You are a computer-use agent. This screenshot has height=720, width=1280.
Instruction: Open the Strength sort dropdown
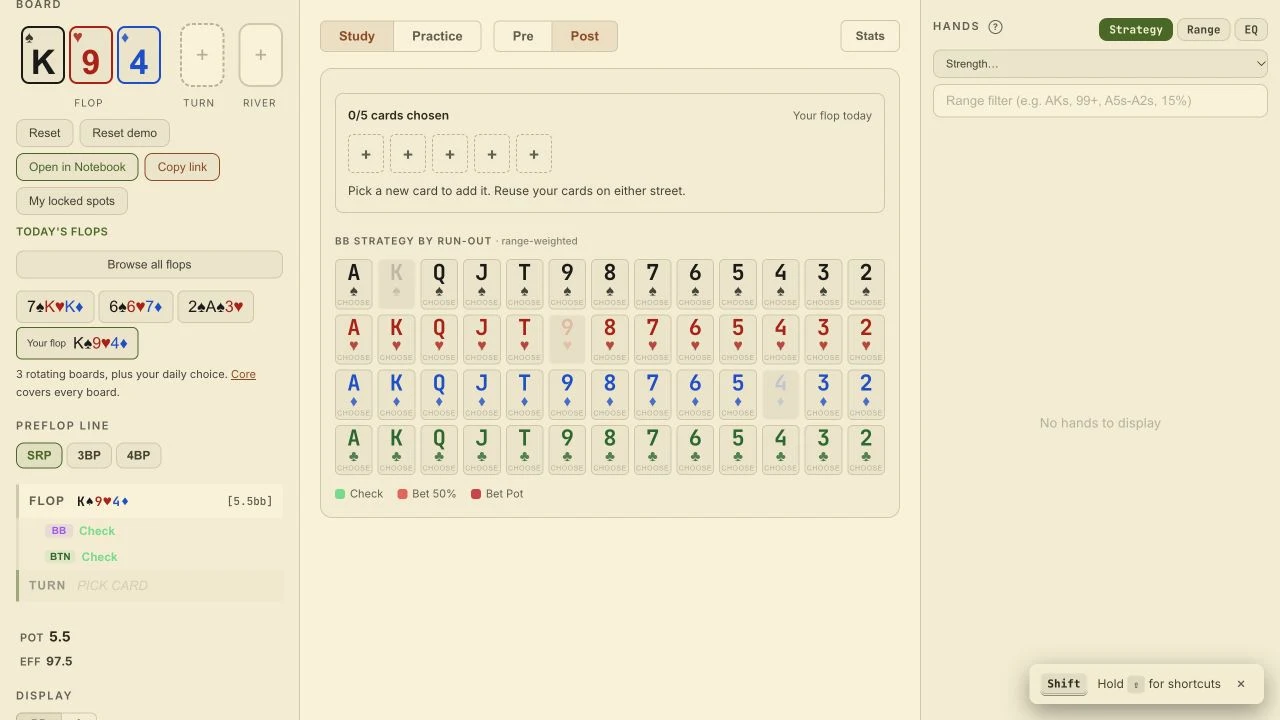click(1100, 64)
